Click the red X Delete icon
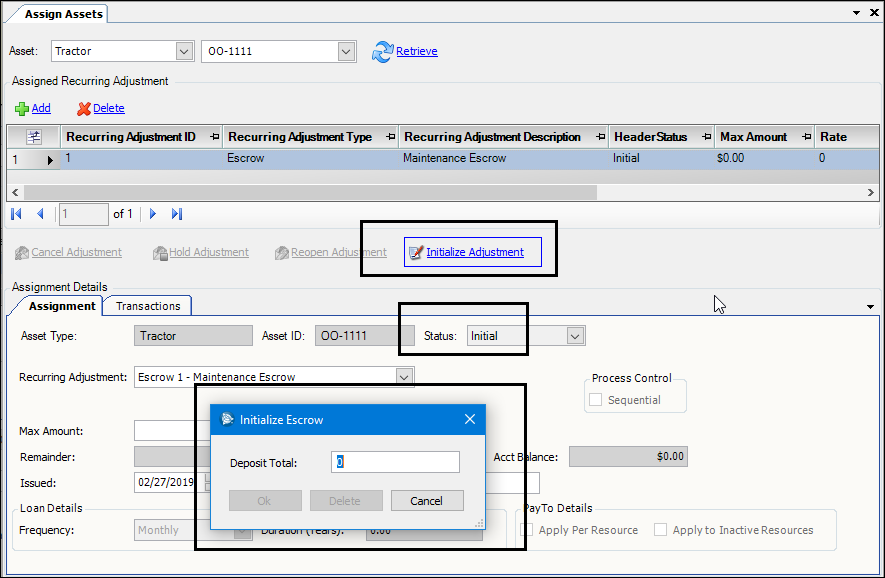Screen dimensions: 885x578 tap(84, 108)
